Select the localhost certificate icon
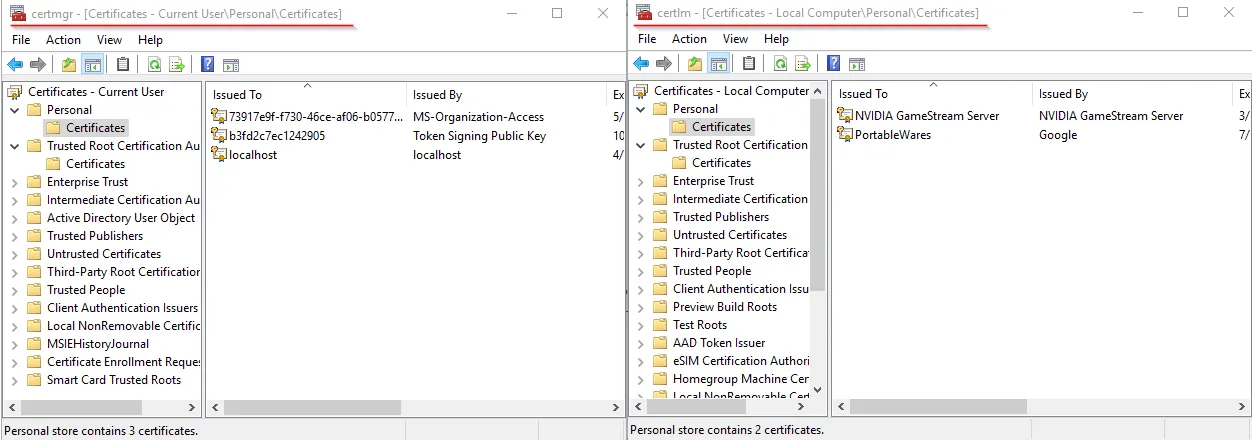1252x440 pixels. [220, 155]
